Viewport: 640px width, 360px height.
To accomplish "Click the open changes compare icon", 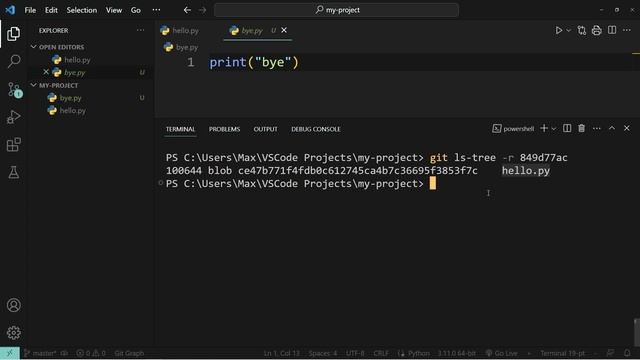I will [x=582, y=30].
